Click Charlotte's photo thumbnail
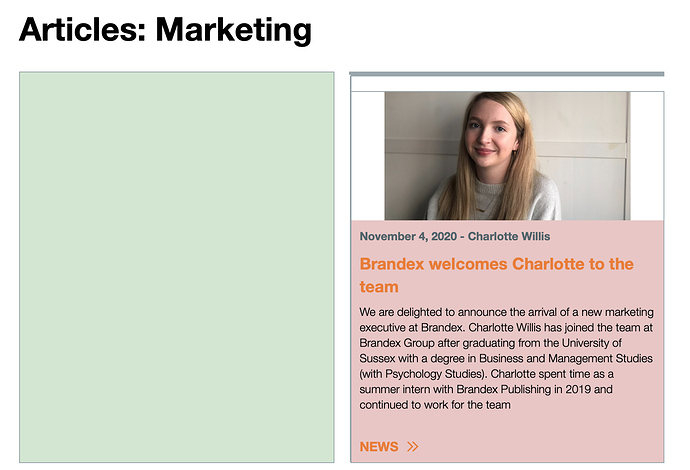 point(507,156)
